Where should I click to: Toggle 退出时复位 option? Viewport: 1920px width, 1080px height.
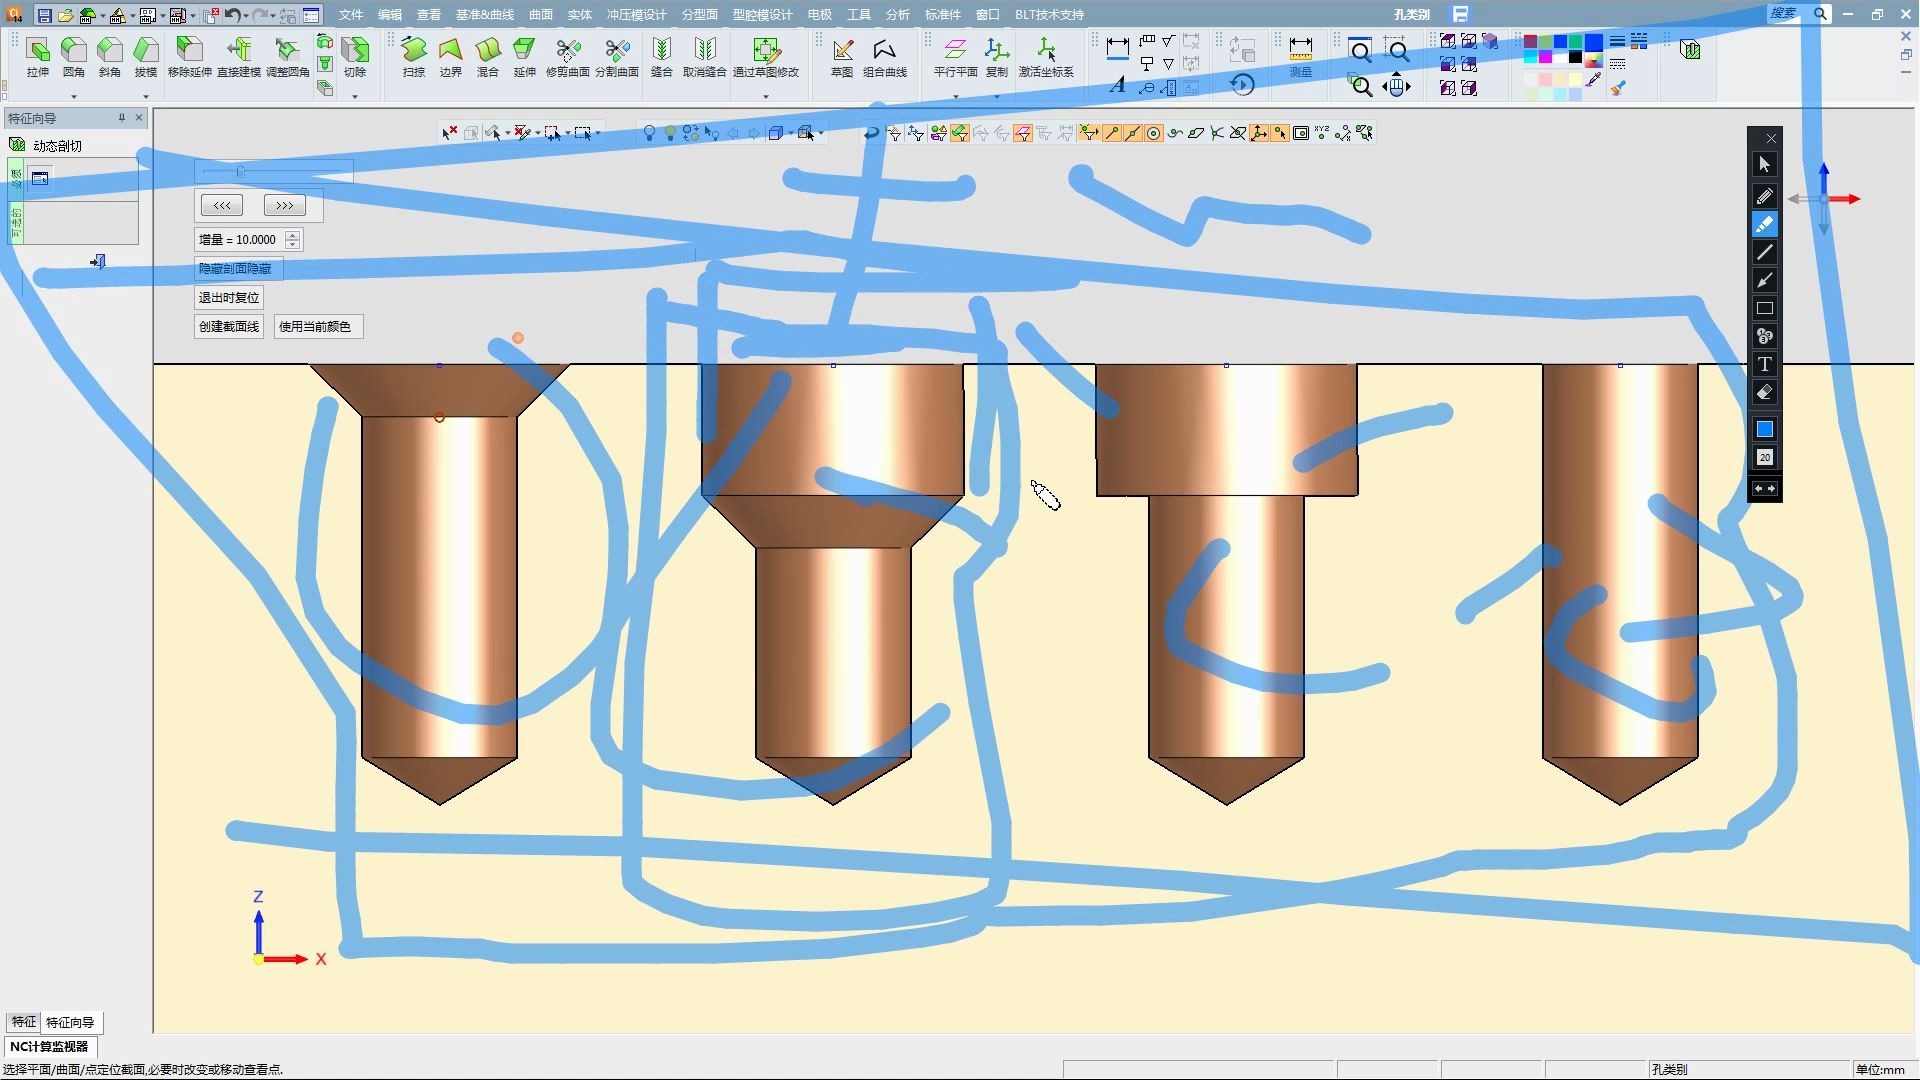(229, 298)
